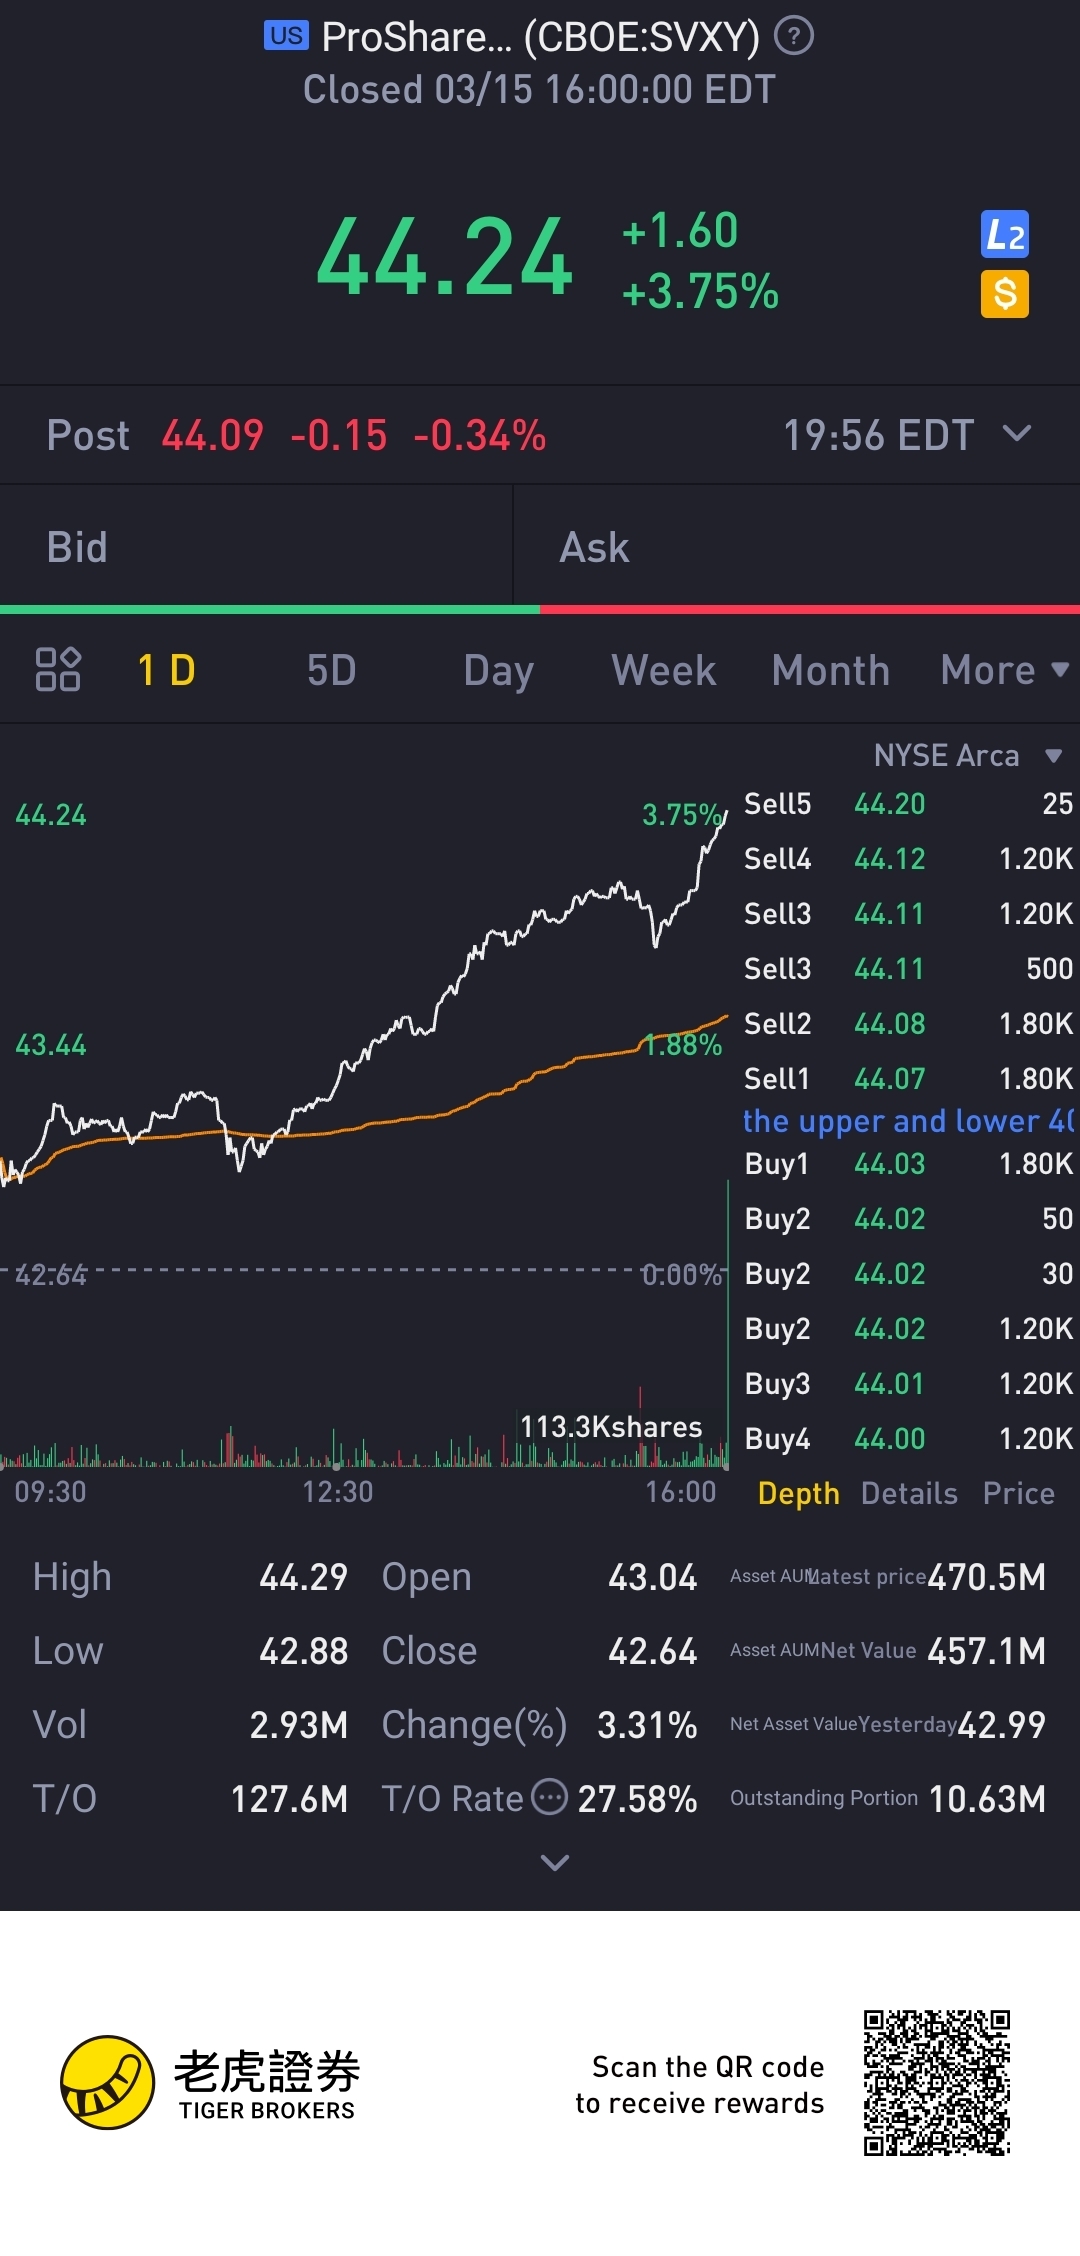Tap the Outstanding Portion 10.63M value
Screen dimensions: 1080x2256
click(987, 1799)
